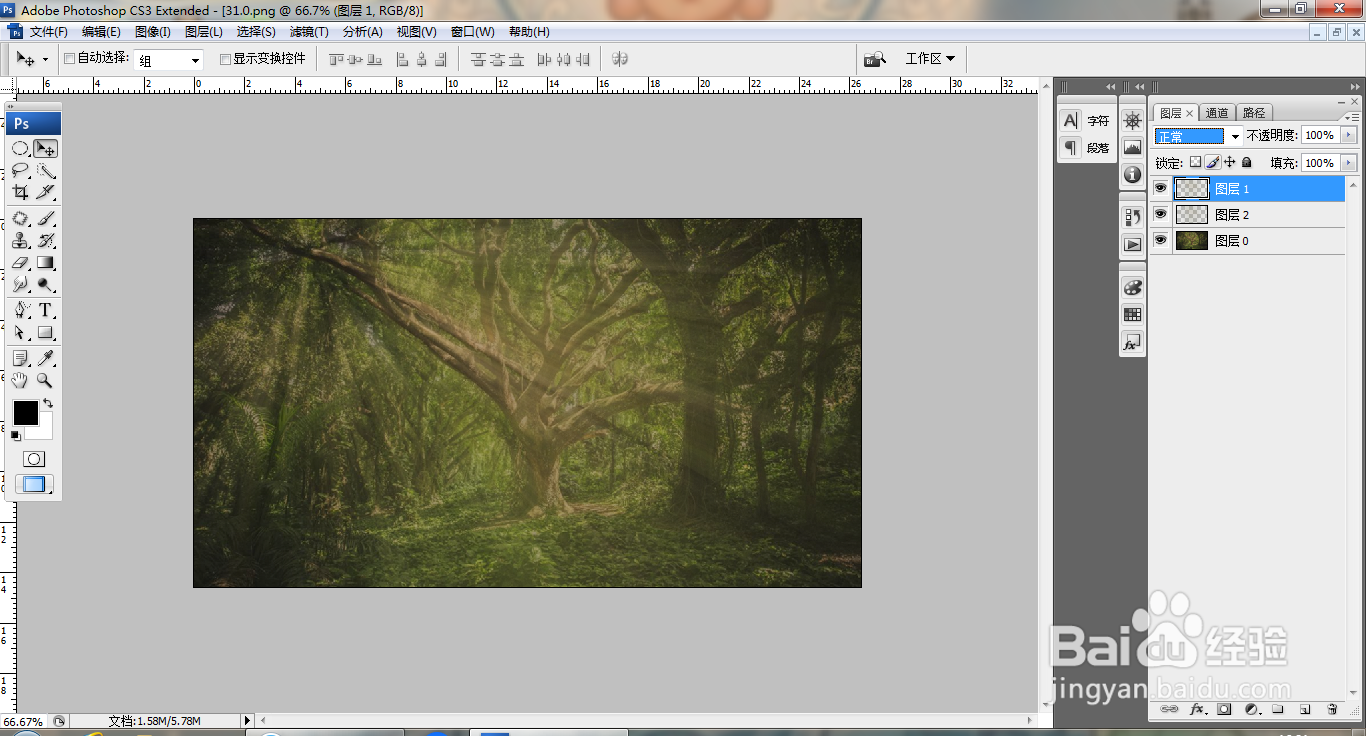Viewport: 1366px width, 736px height.
Task: Select the Horizontal Type tool
Action: pos(45,310)
